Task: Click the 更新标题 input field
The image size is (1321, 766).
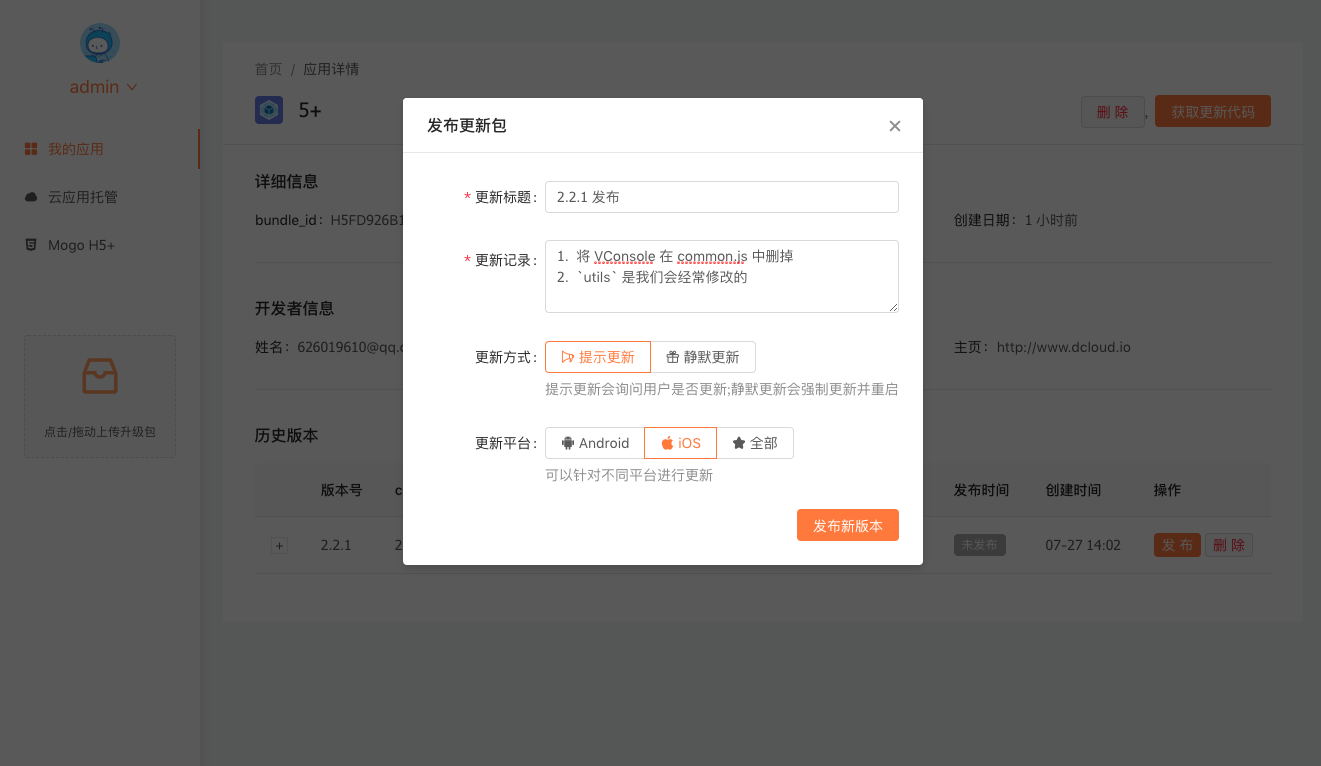Action: click(x=721, y=197)
